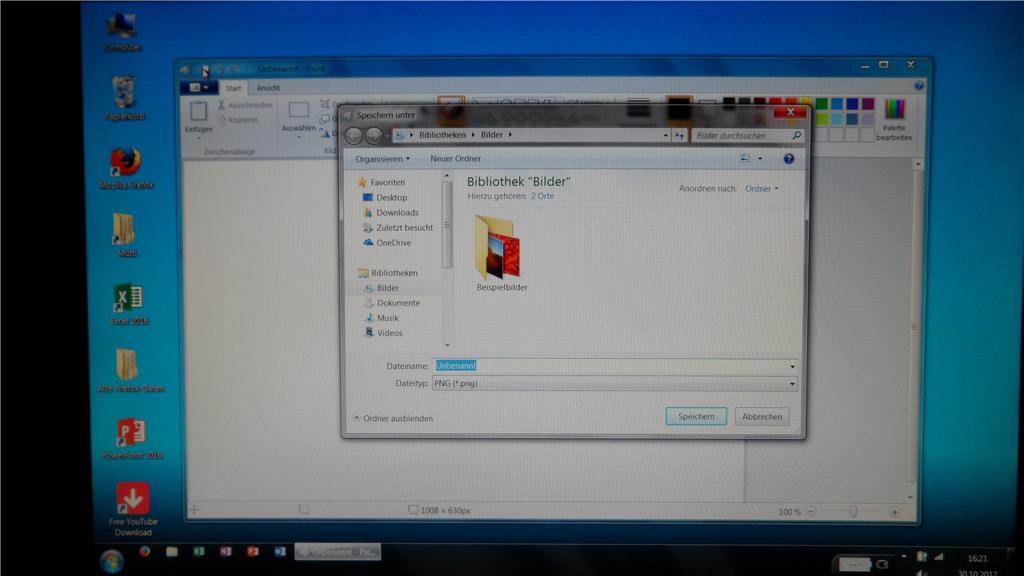Click the zoom out minus button in Paint
This screenshot has width=1024, height=576.
point(811,512)
